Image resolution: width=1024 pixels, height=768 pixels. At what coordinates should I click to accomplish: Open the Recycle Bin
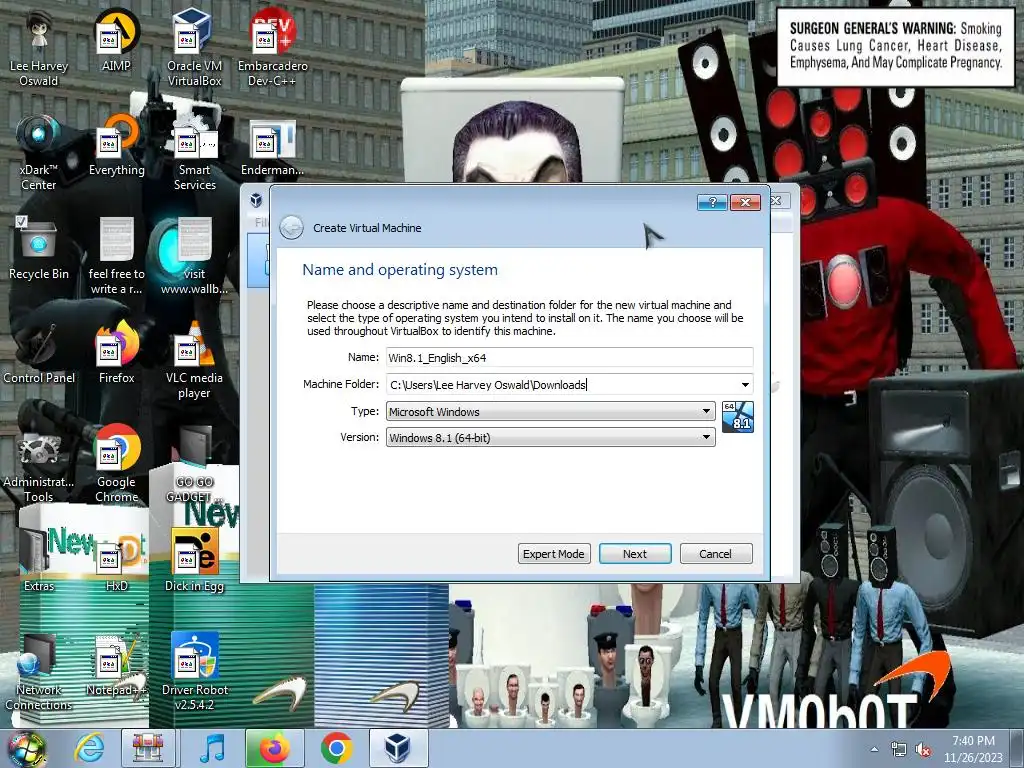pos(39,248)
